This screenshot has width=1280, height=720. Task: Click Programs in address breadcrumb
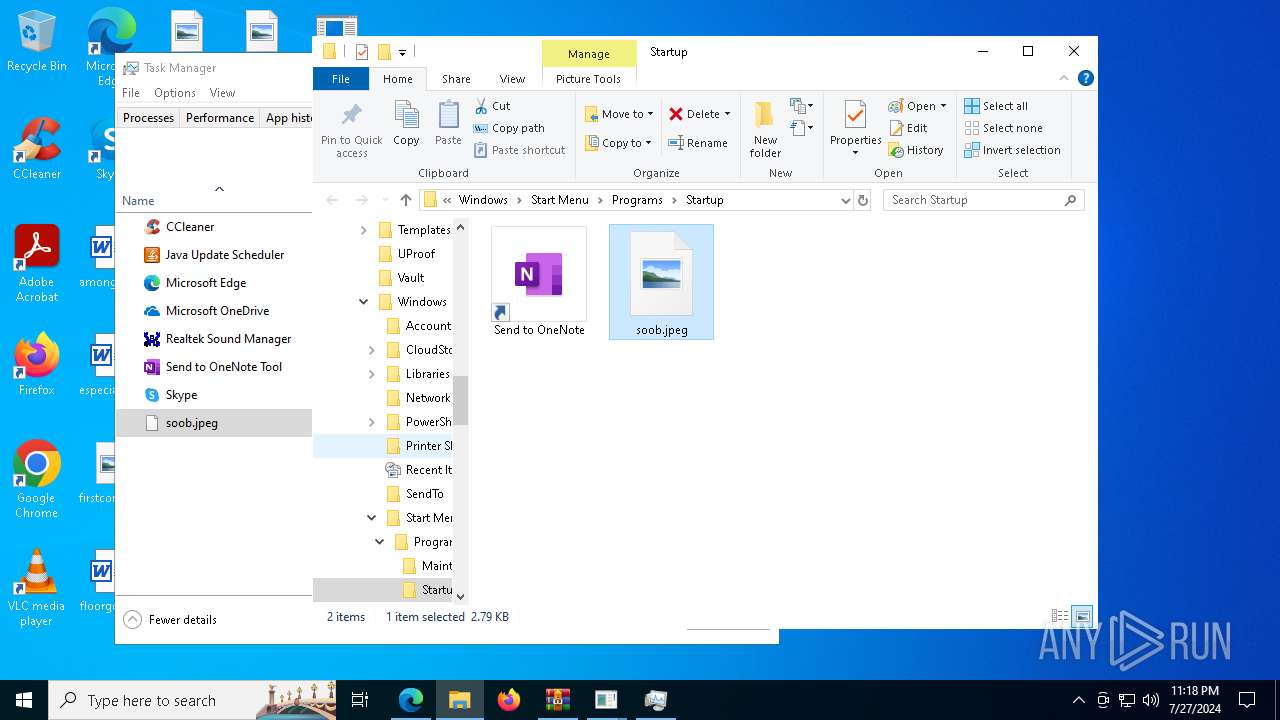637,200
